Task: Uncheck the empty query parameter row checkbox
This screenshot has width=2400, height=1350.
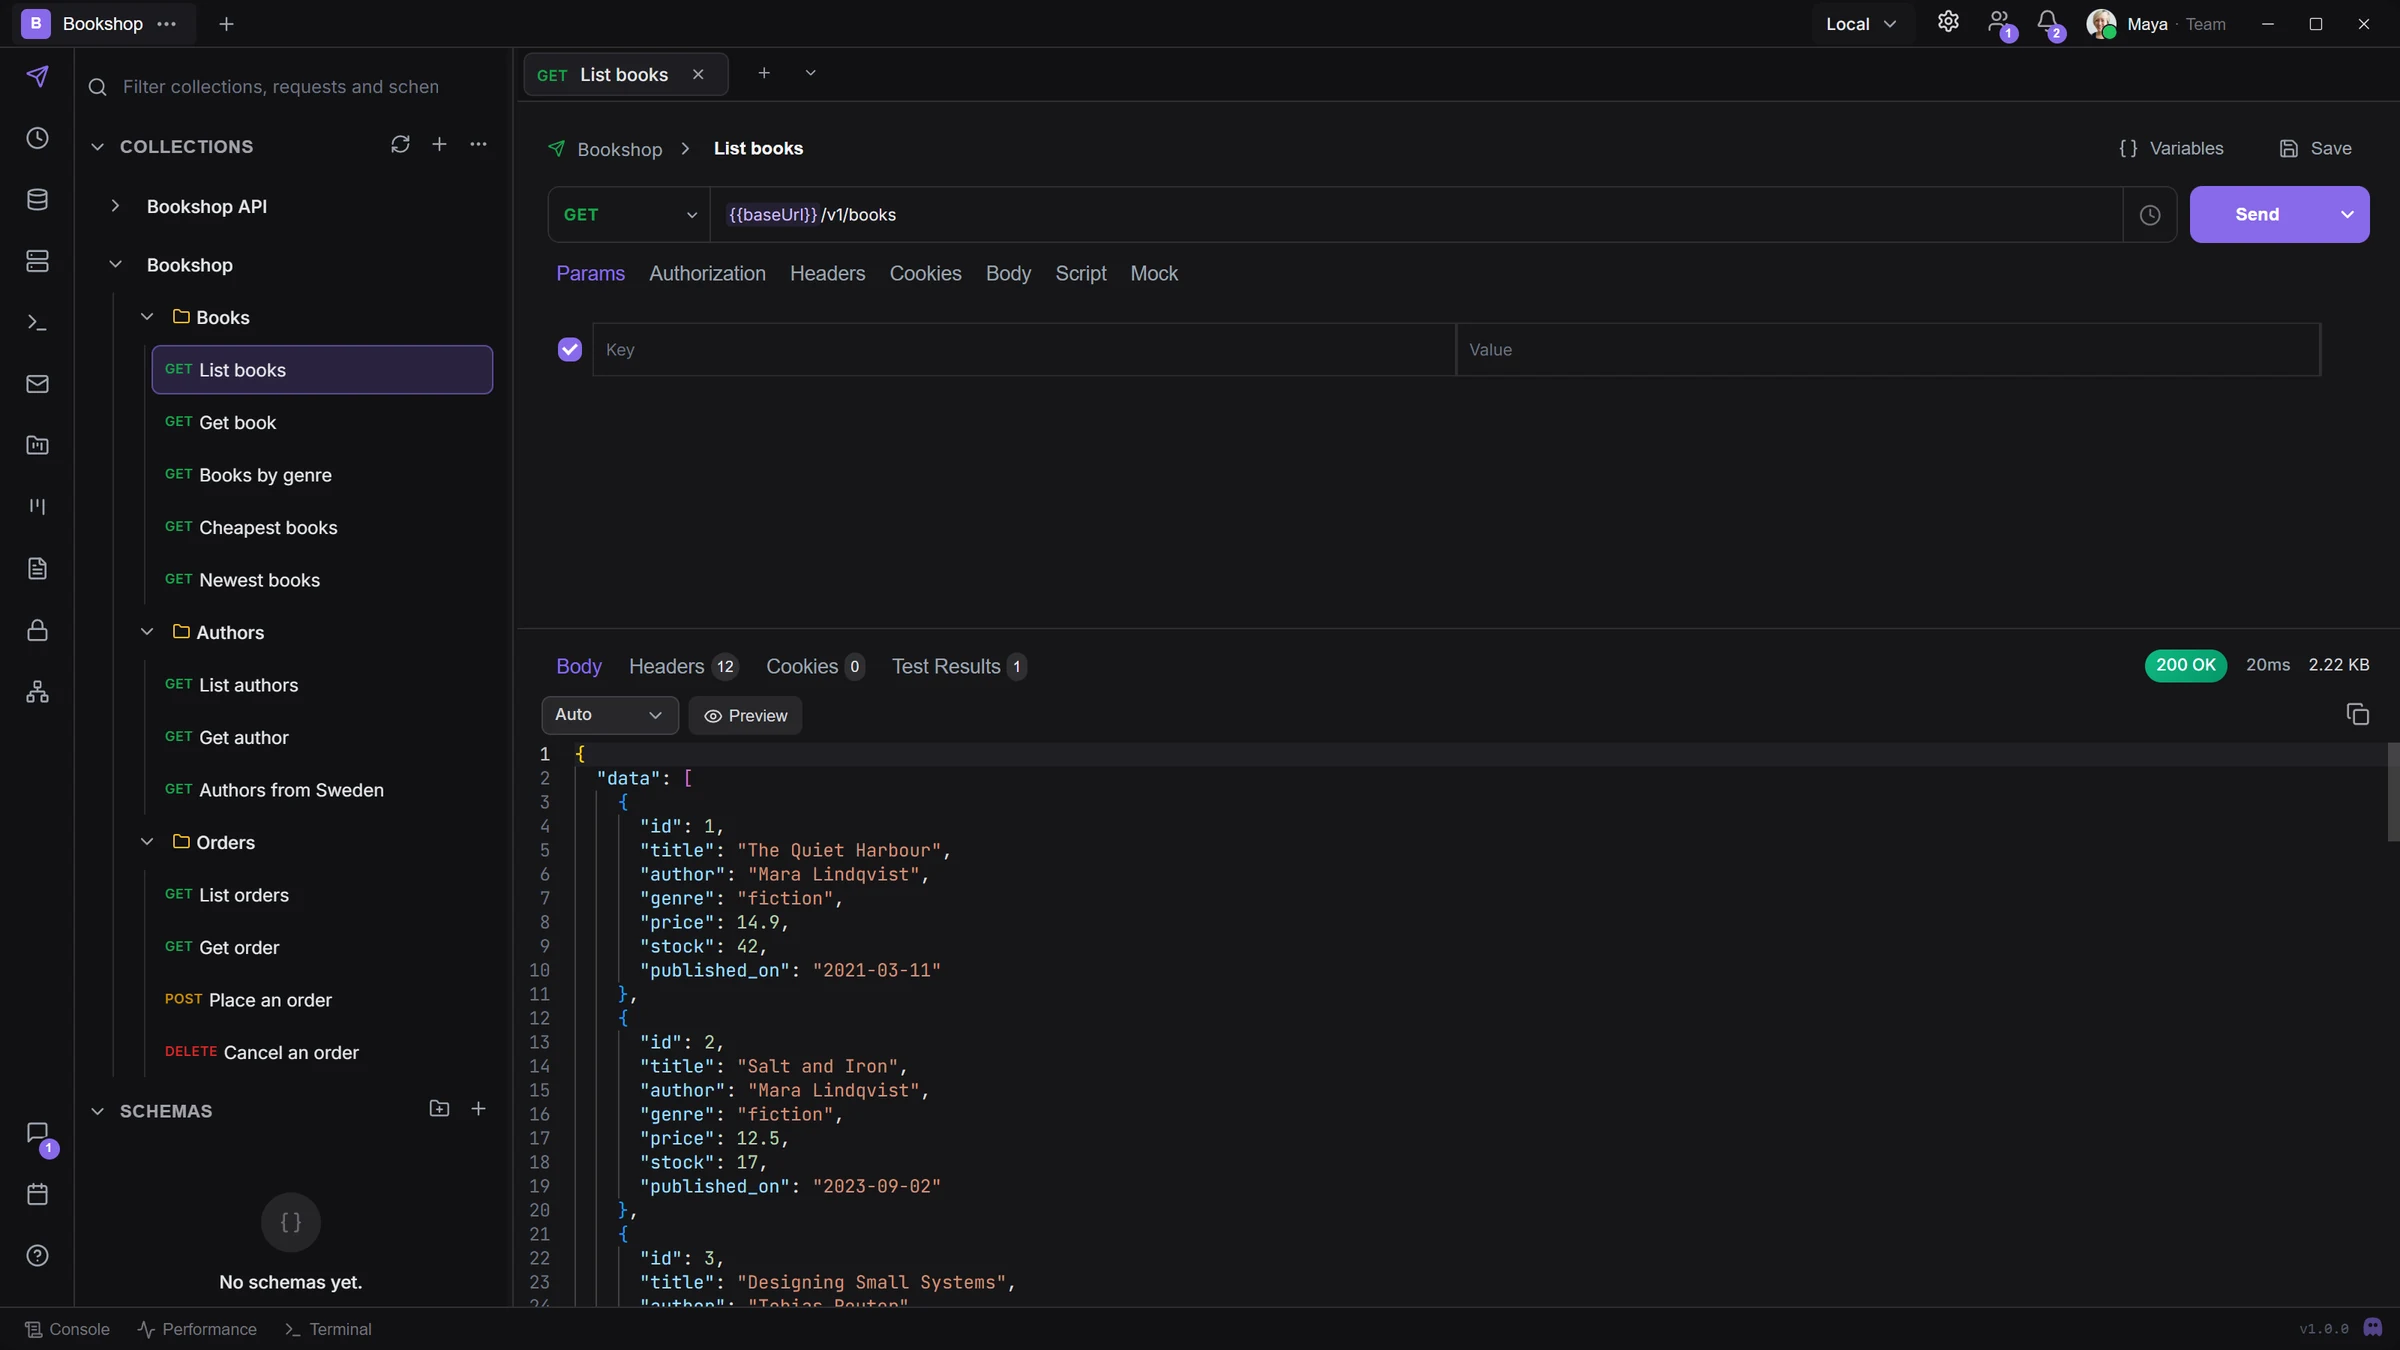Action: (569, 349)
